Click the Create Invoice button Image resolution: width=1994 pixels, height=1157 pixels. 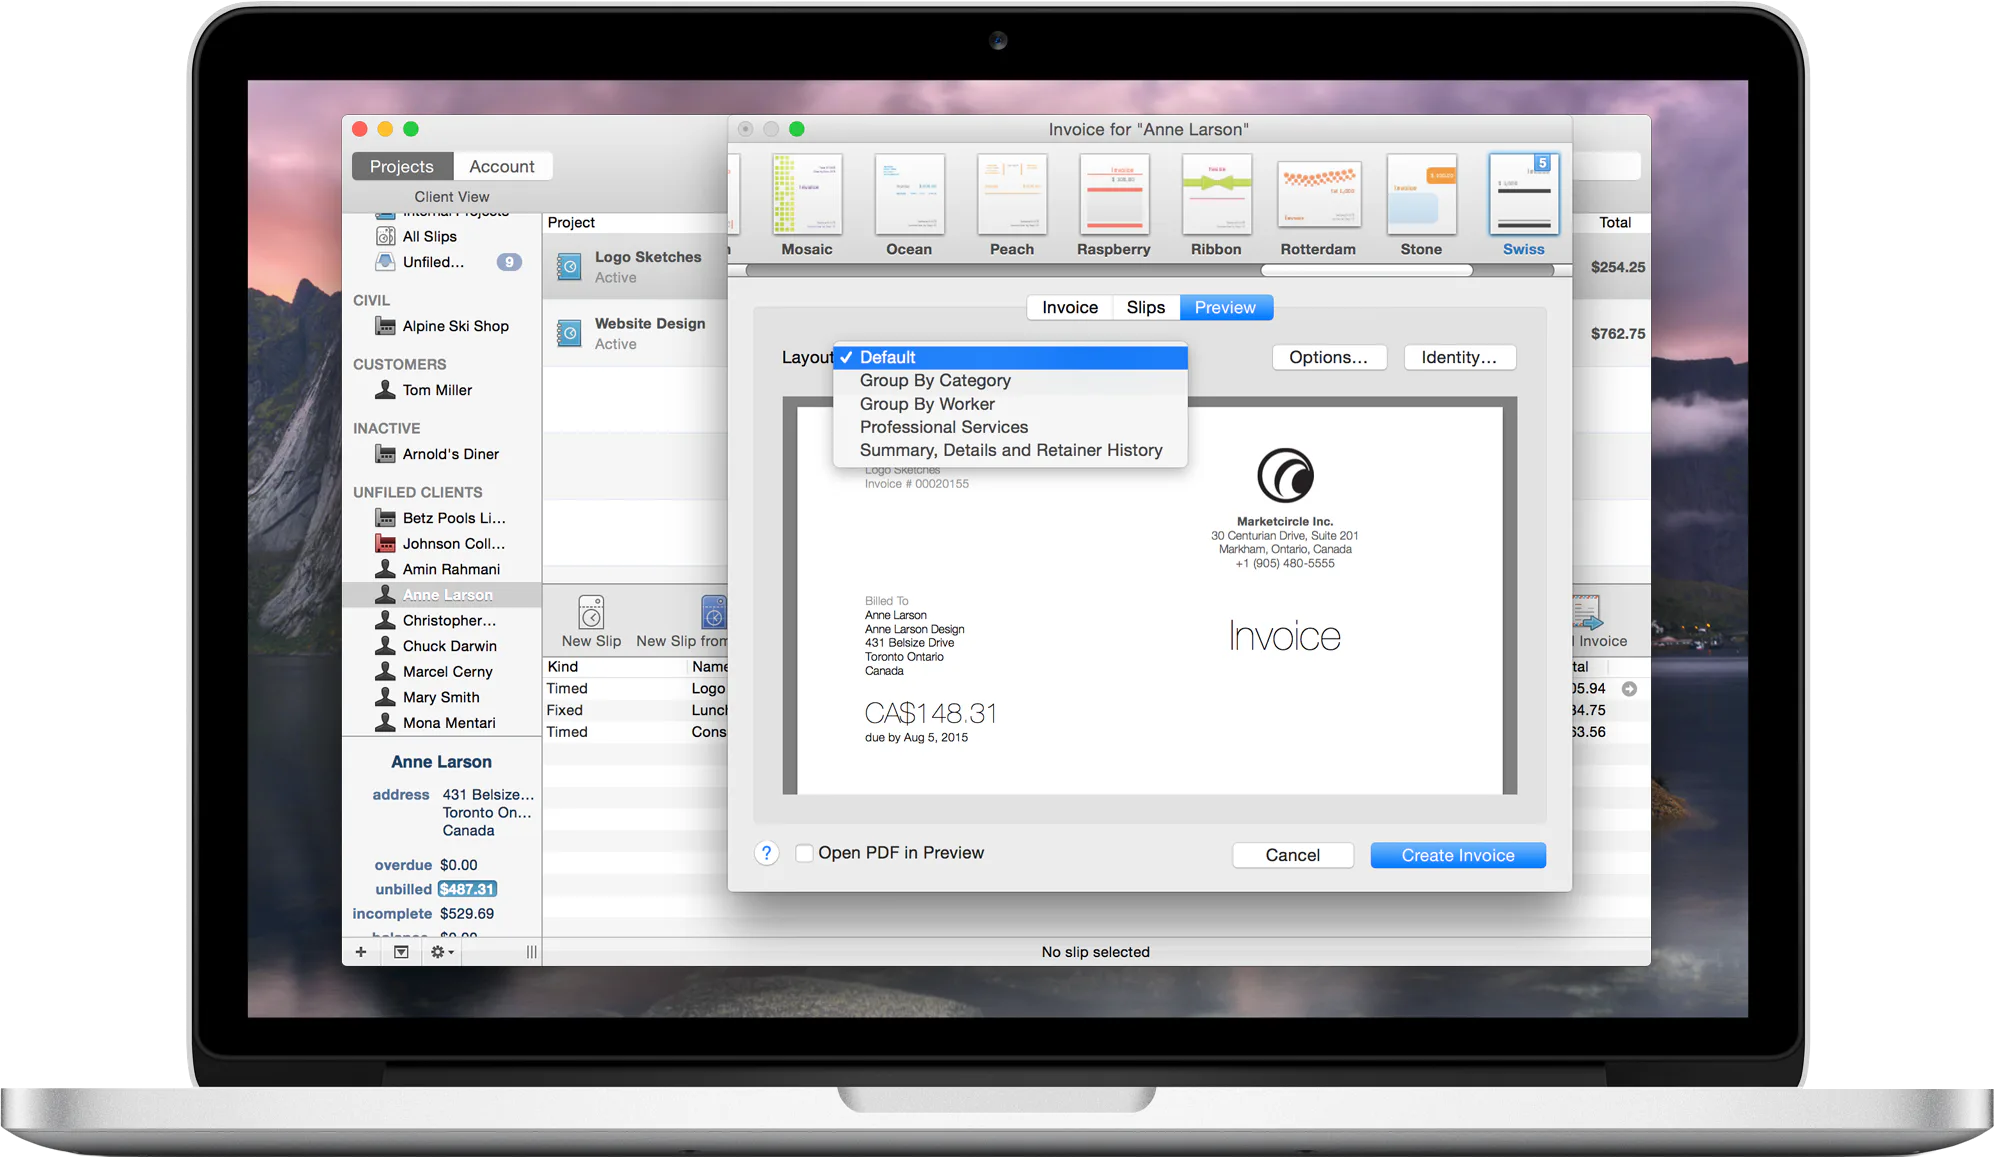(1458, 855)
